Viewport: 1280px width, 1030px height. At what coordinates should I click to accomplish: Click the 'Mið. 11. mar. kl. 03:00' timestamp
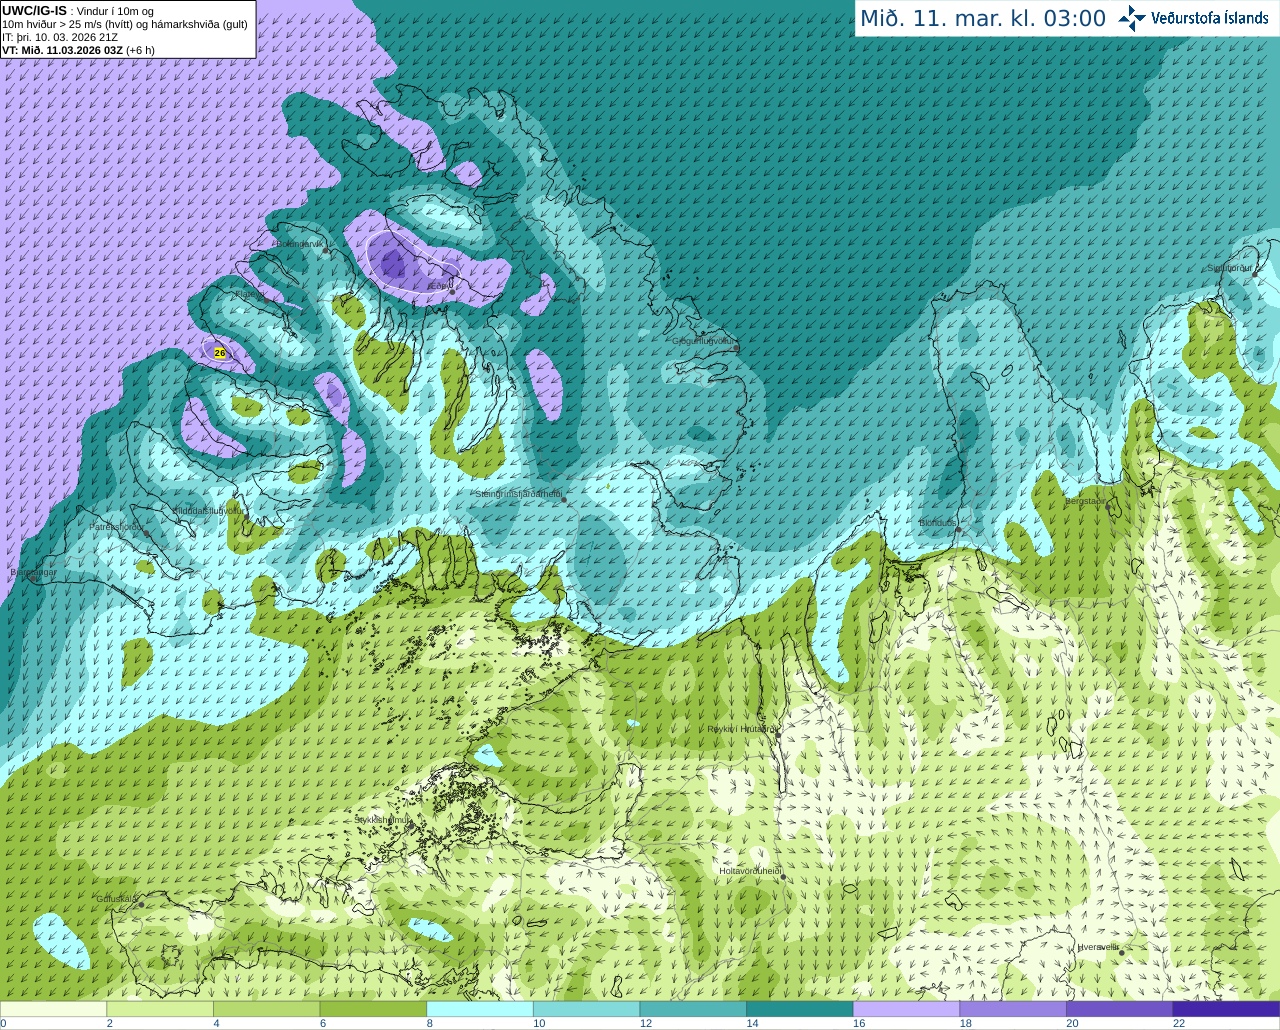coord(983,18)
